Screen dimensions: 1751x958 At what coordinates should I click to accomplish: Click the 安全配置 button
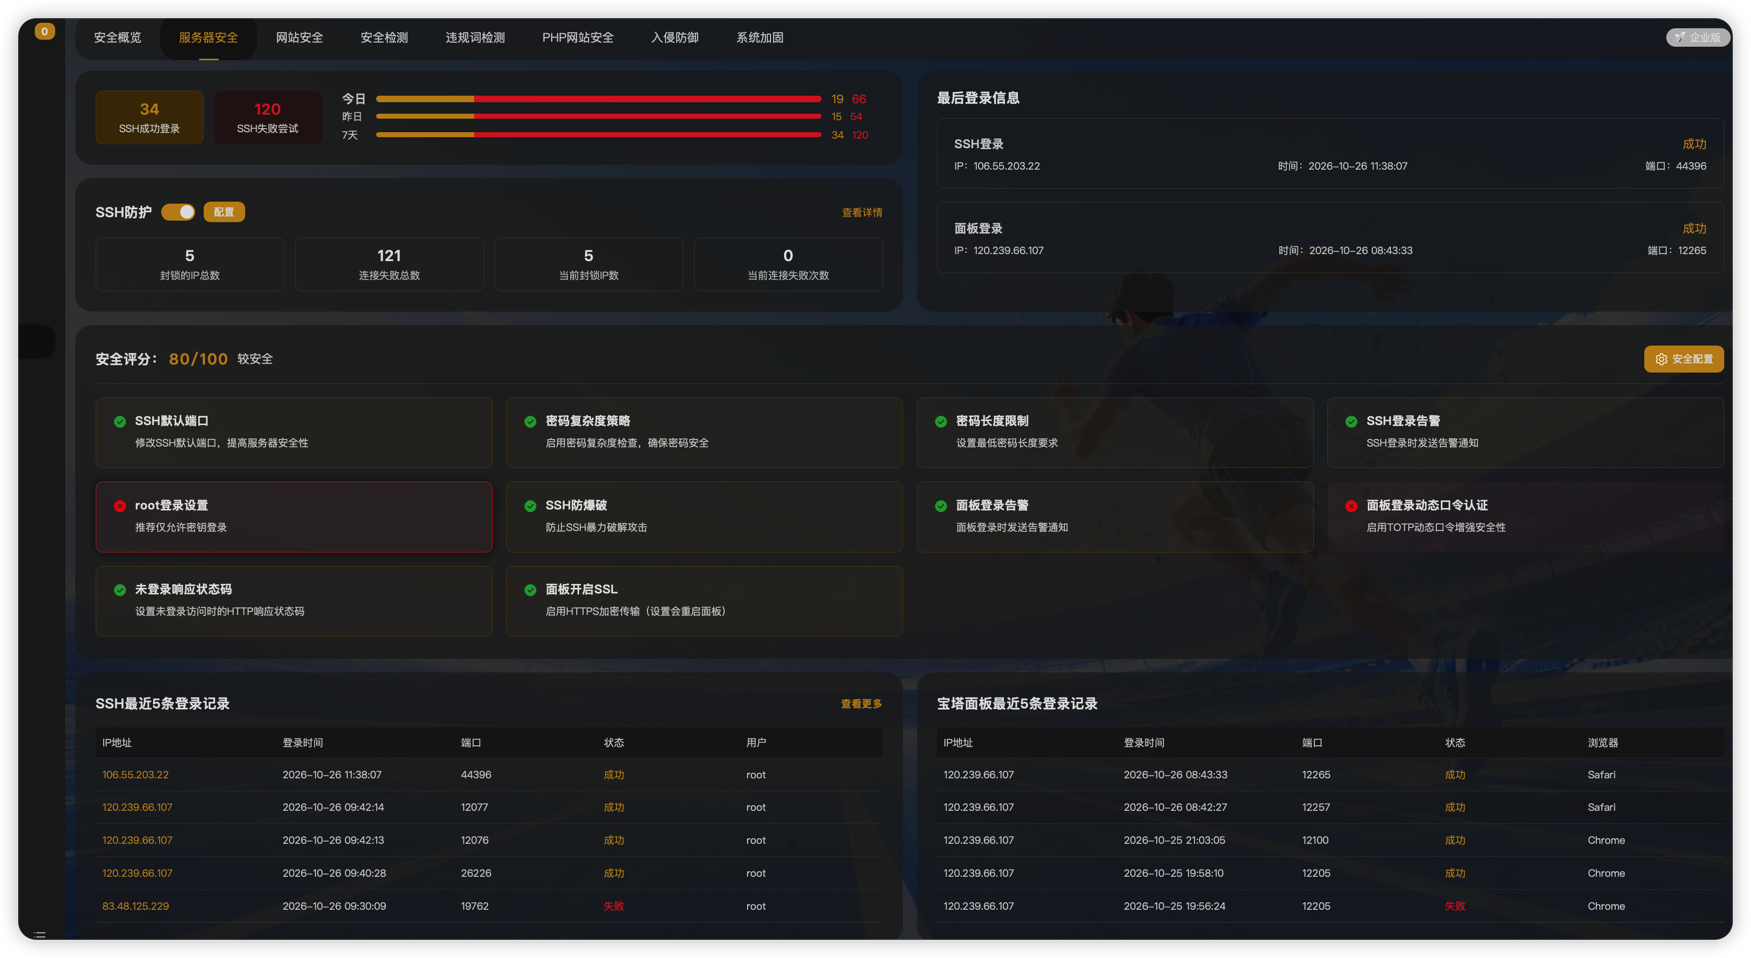[1683, 359]
